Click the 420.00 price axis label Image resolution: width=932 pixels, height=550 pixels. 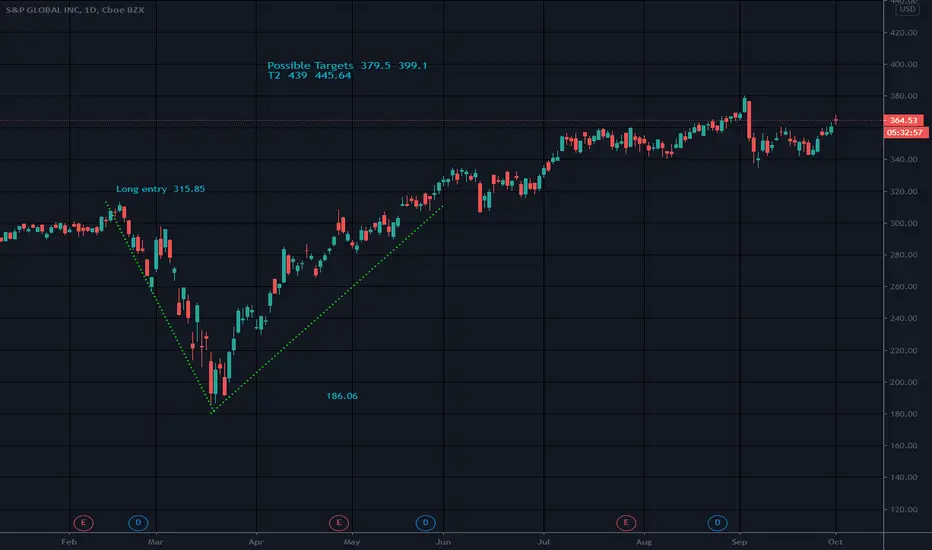[x=903, y=33]
